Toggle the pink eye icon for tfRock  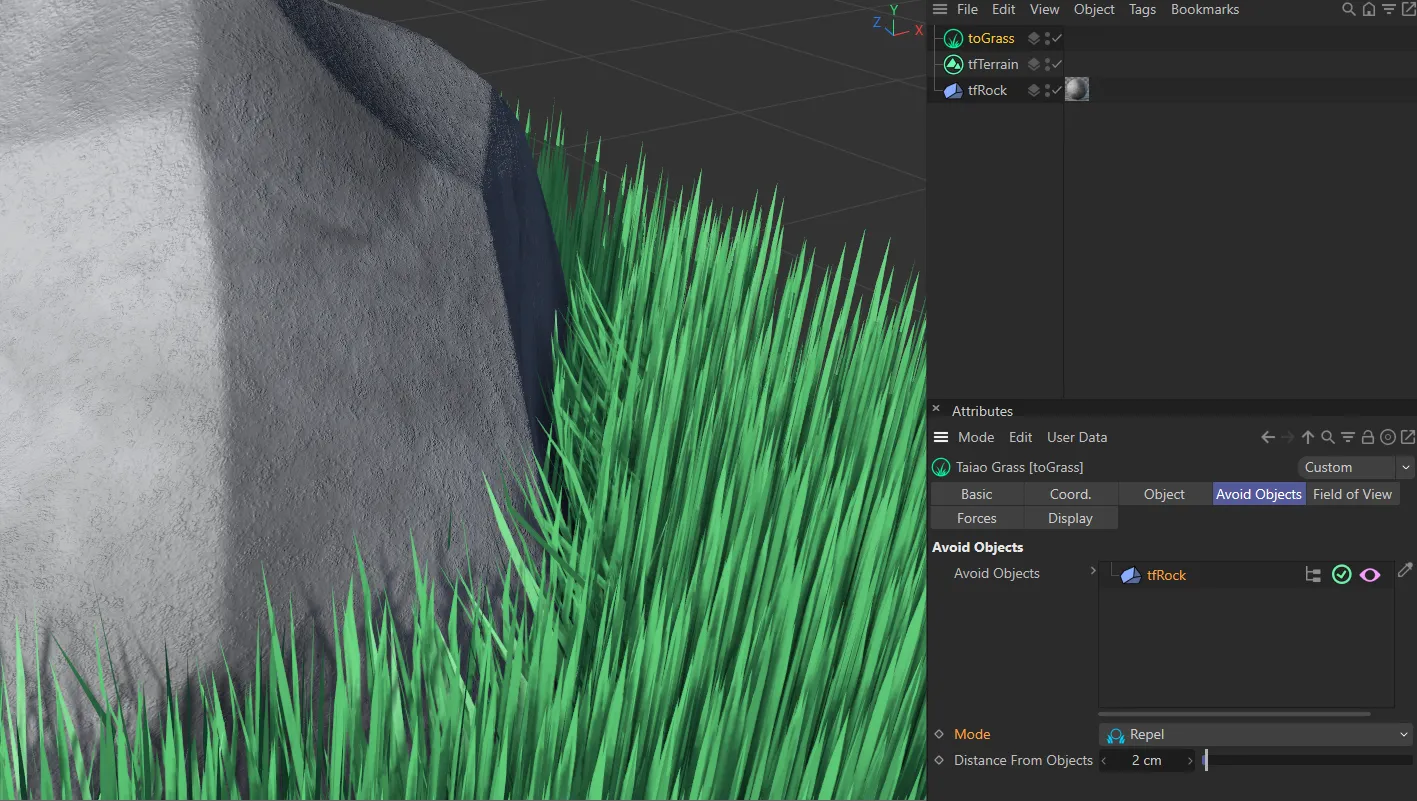pyautogui.click(x=1370, y=575)
